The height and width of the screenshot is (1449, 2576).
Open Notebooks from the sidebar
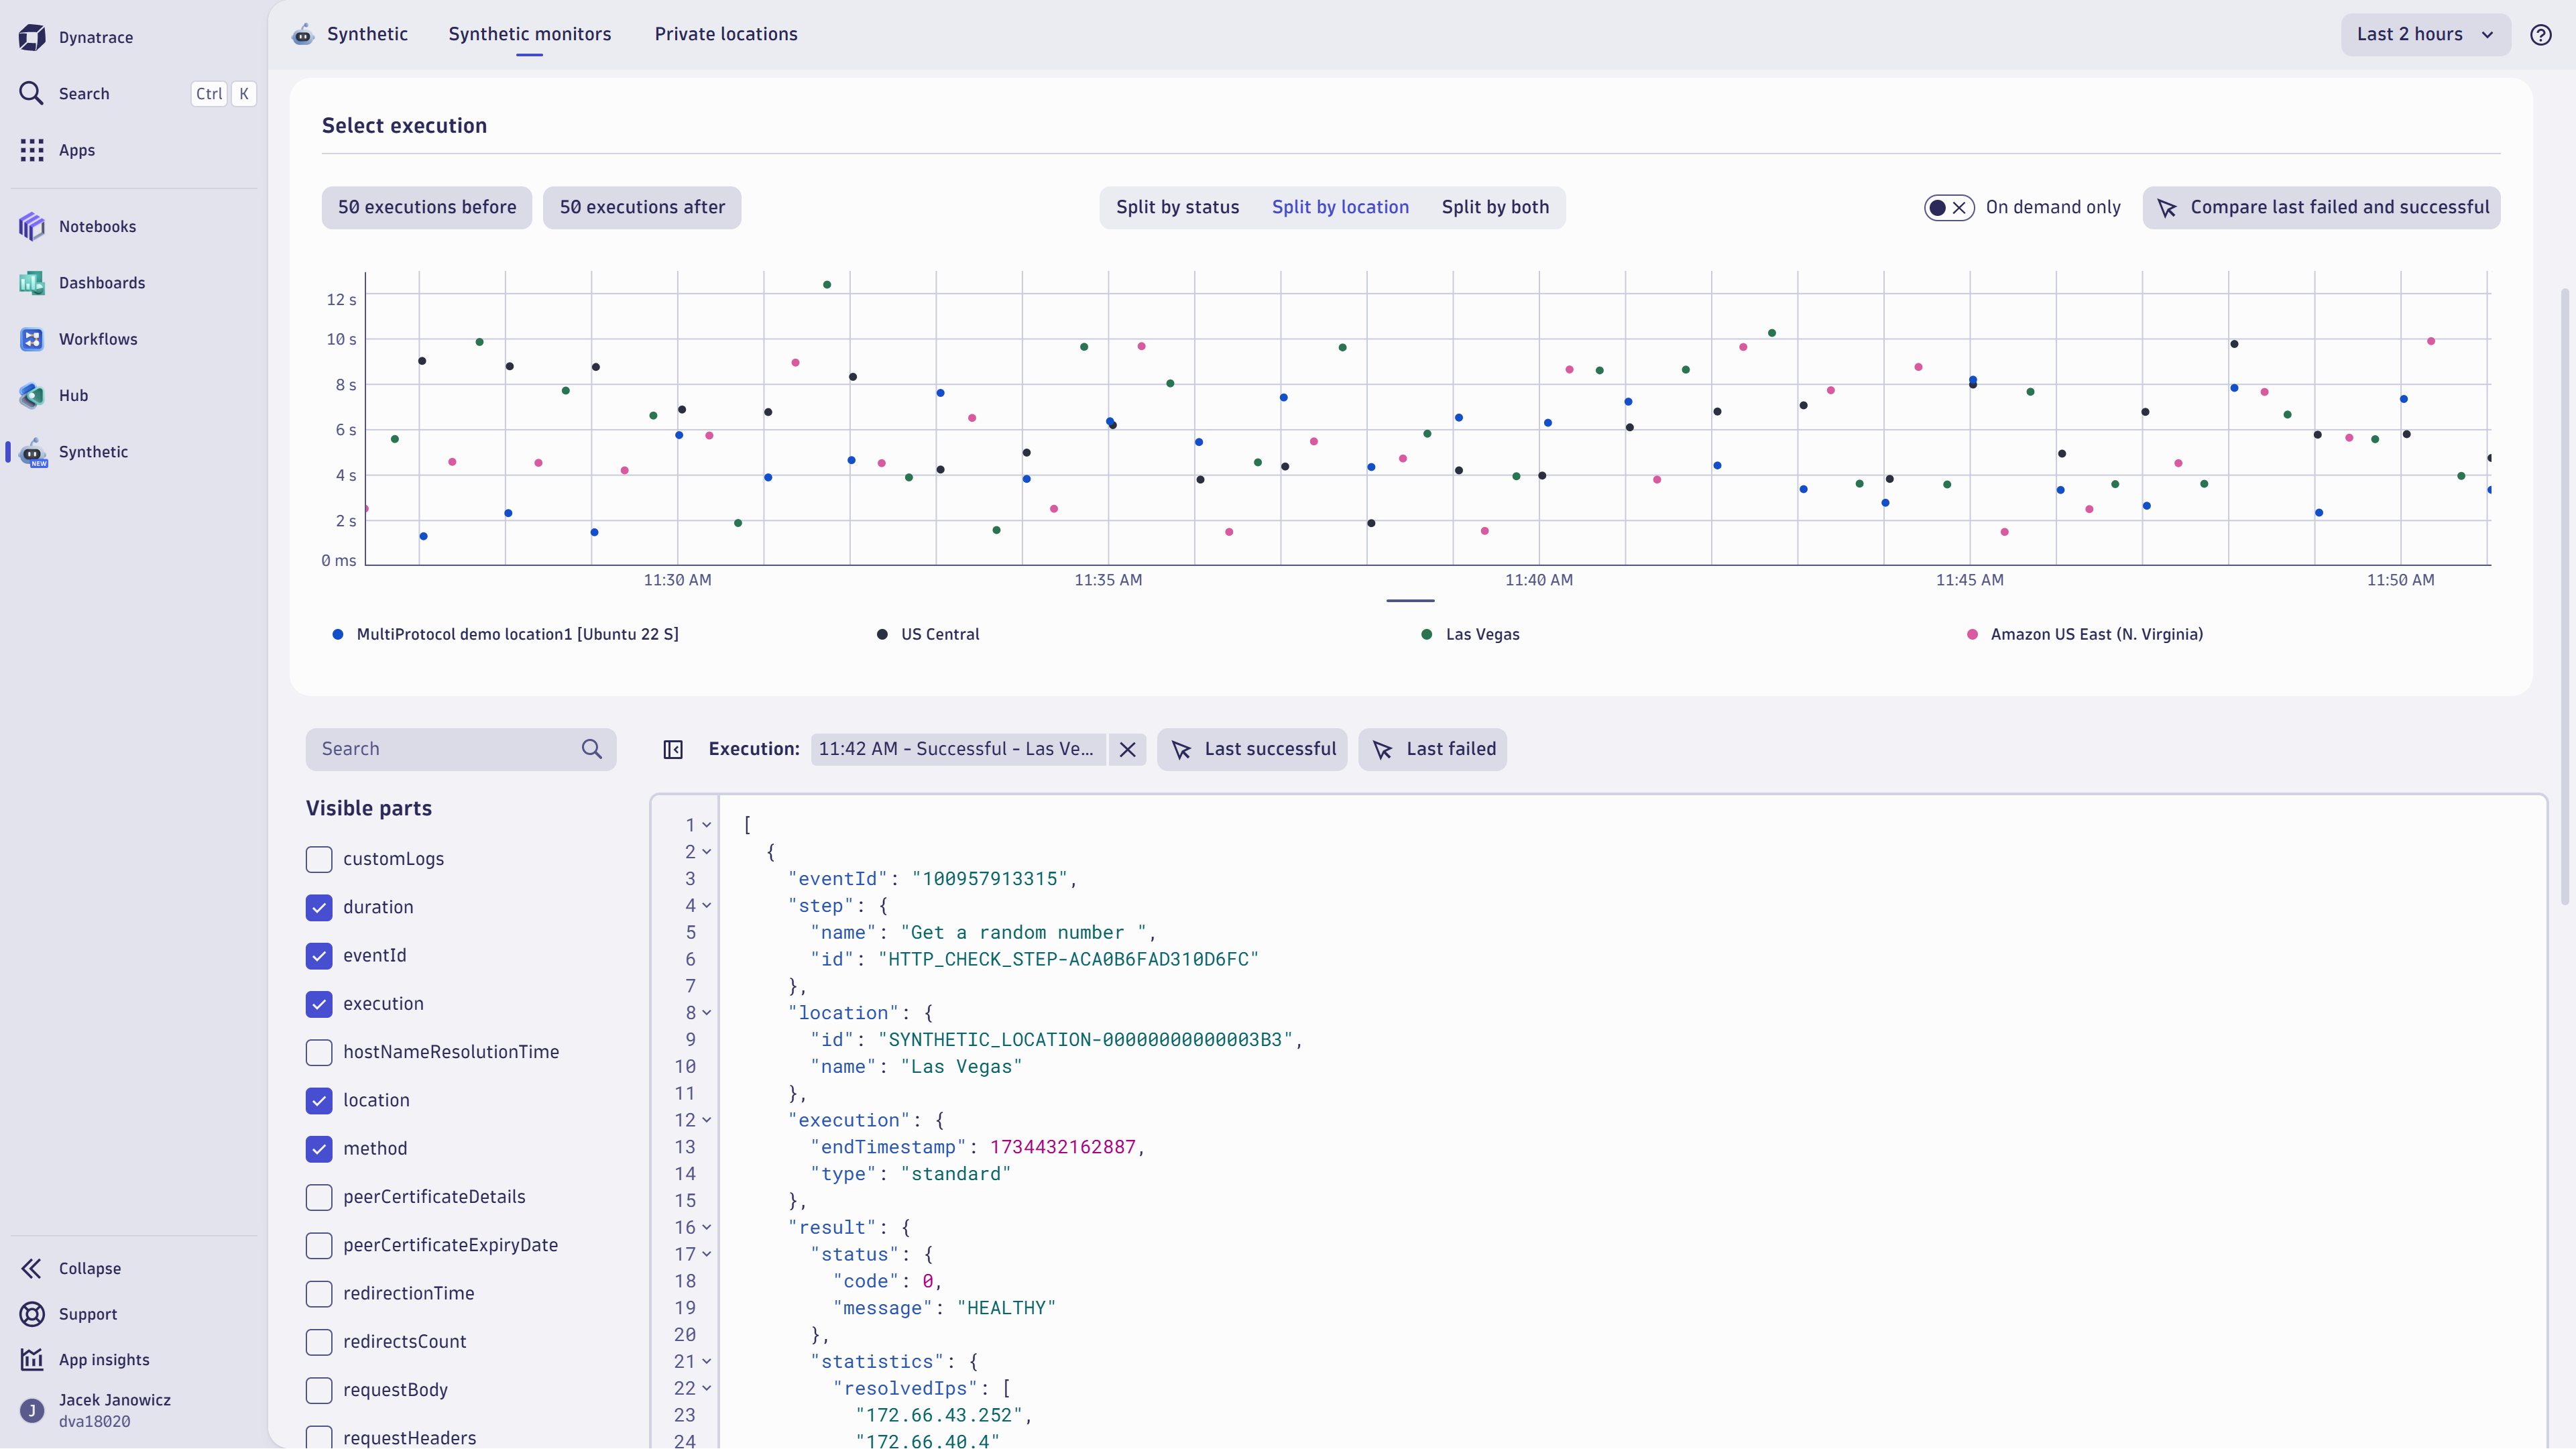(x=97, y=226)
